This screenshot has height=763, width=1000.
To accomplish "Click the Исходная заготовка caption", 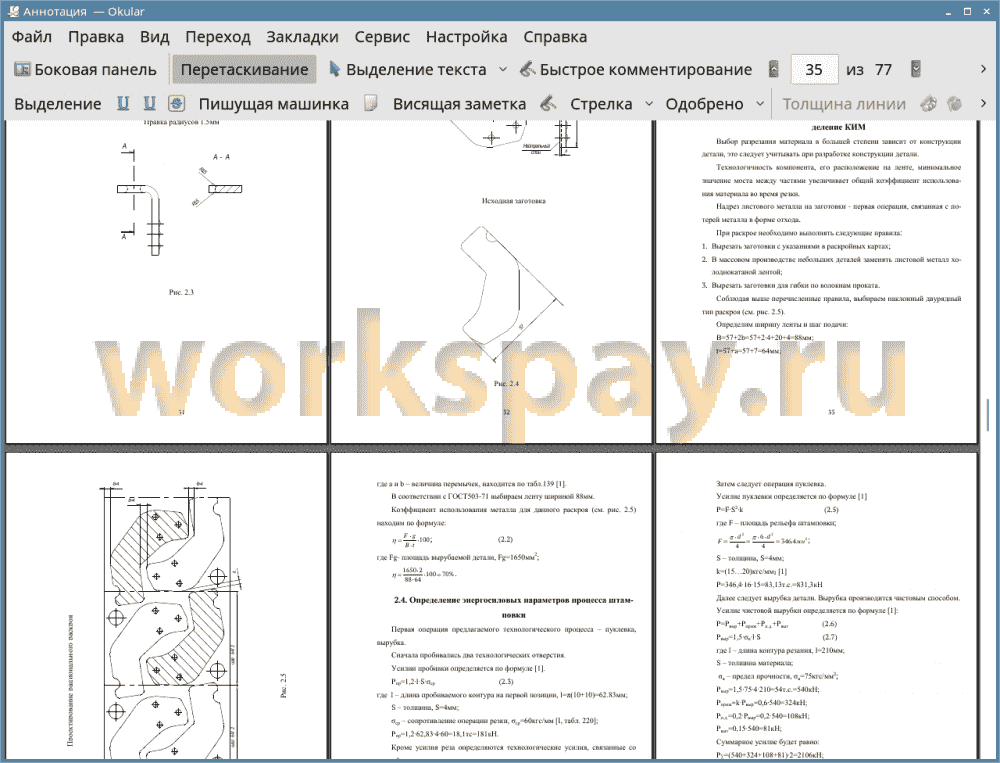I will pos(513,200).
